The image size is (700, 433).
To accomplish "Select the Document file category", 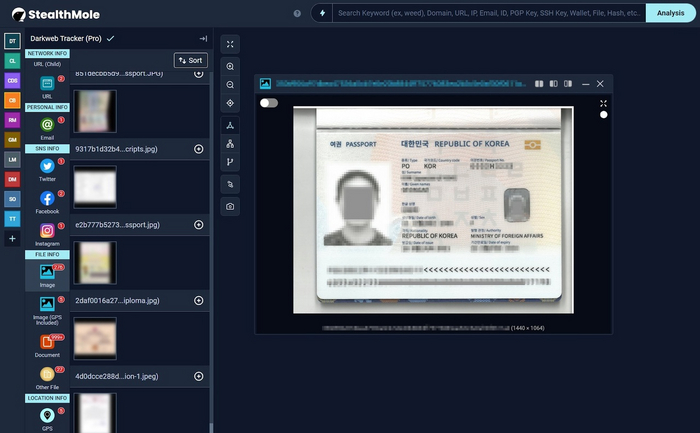I will coord(47,342).
